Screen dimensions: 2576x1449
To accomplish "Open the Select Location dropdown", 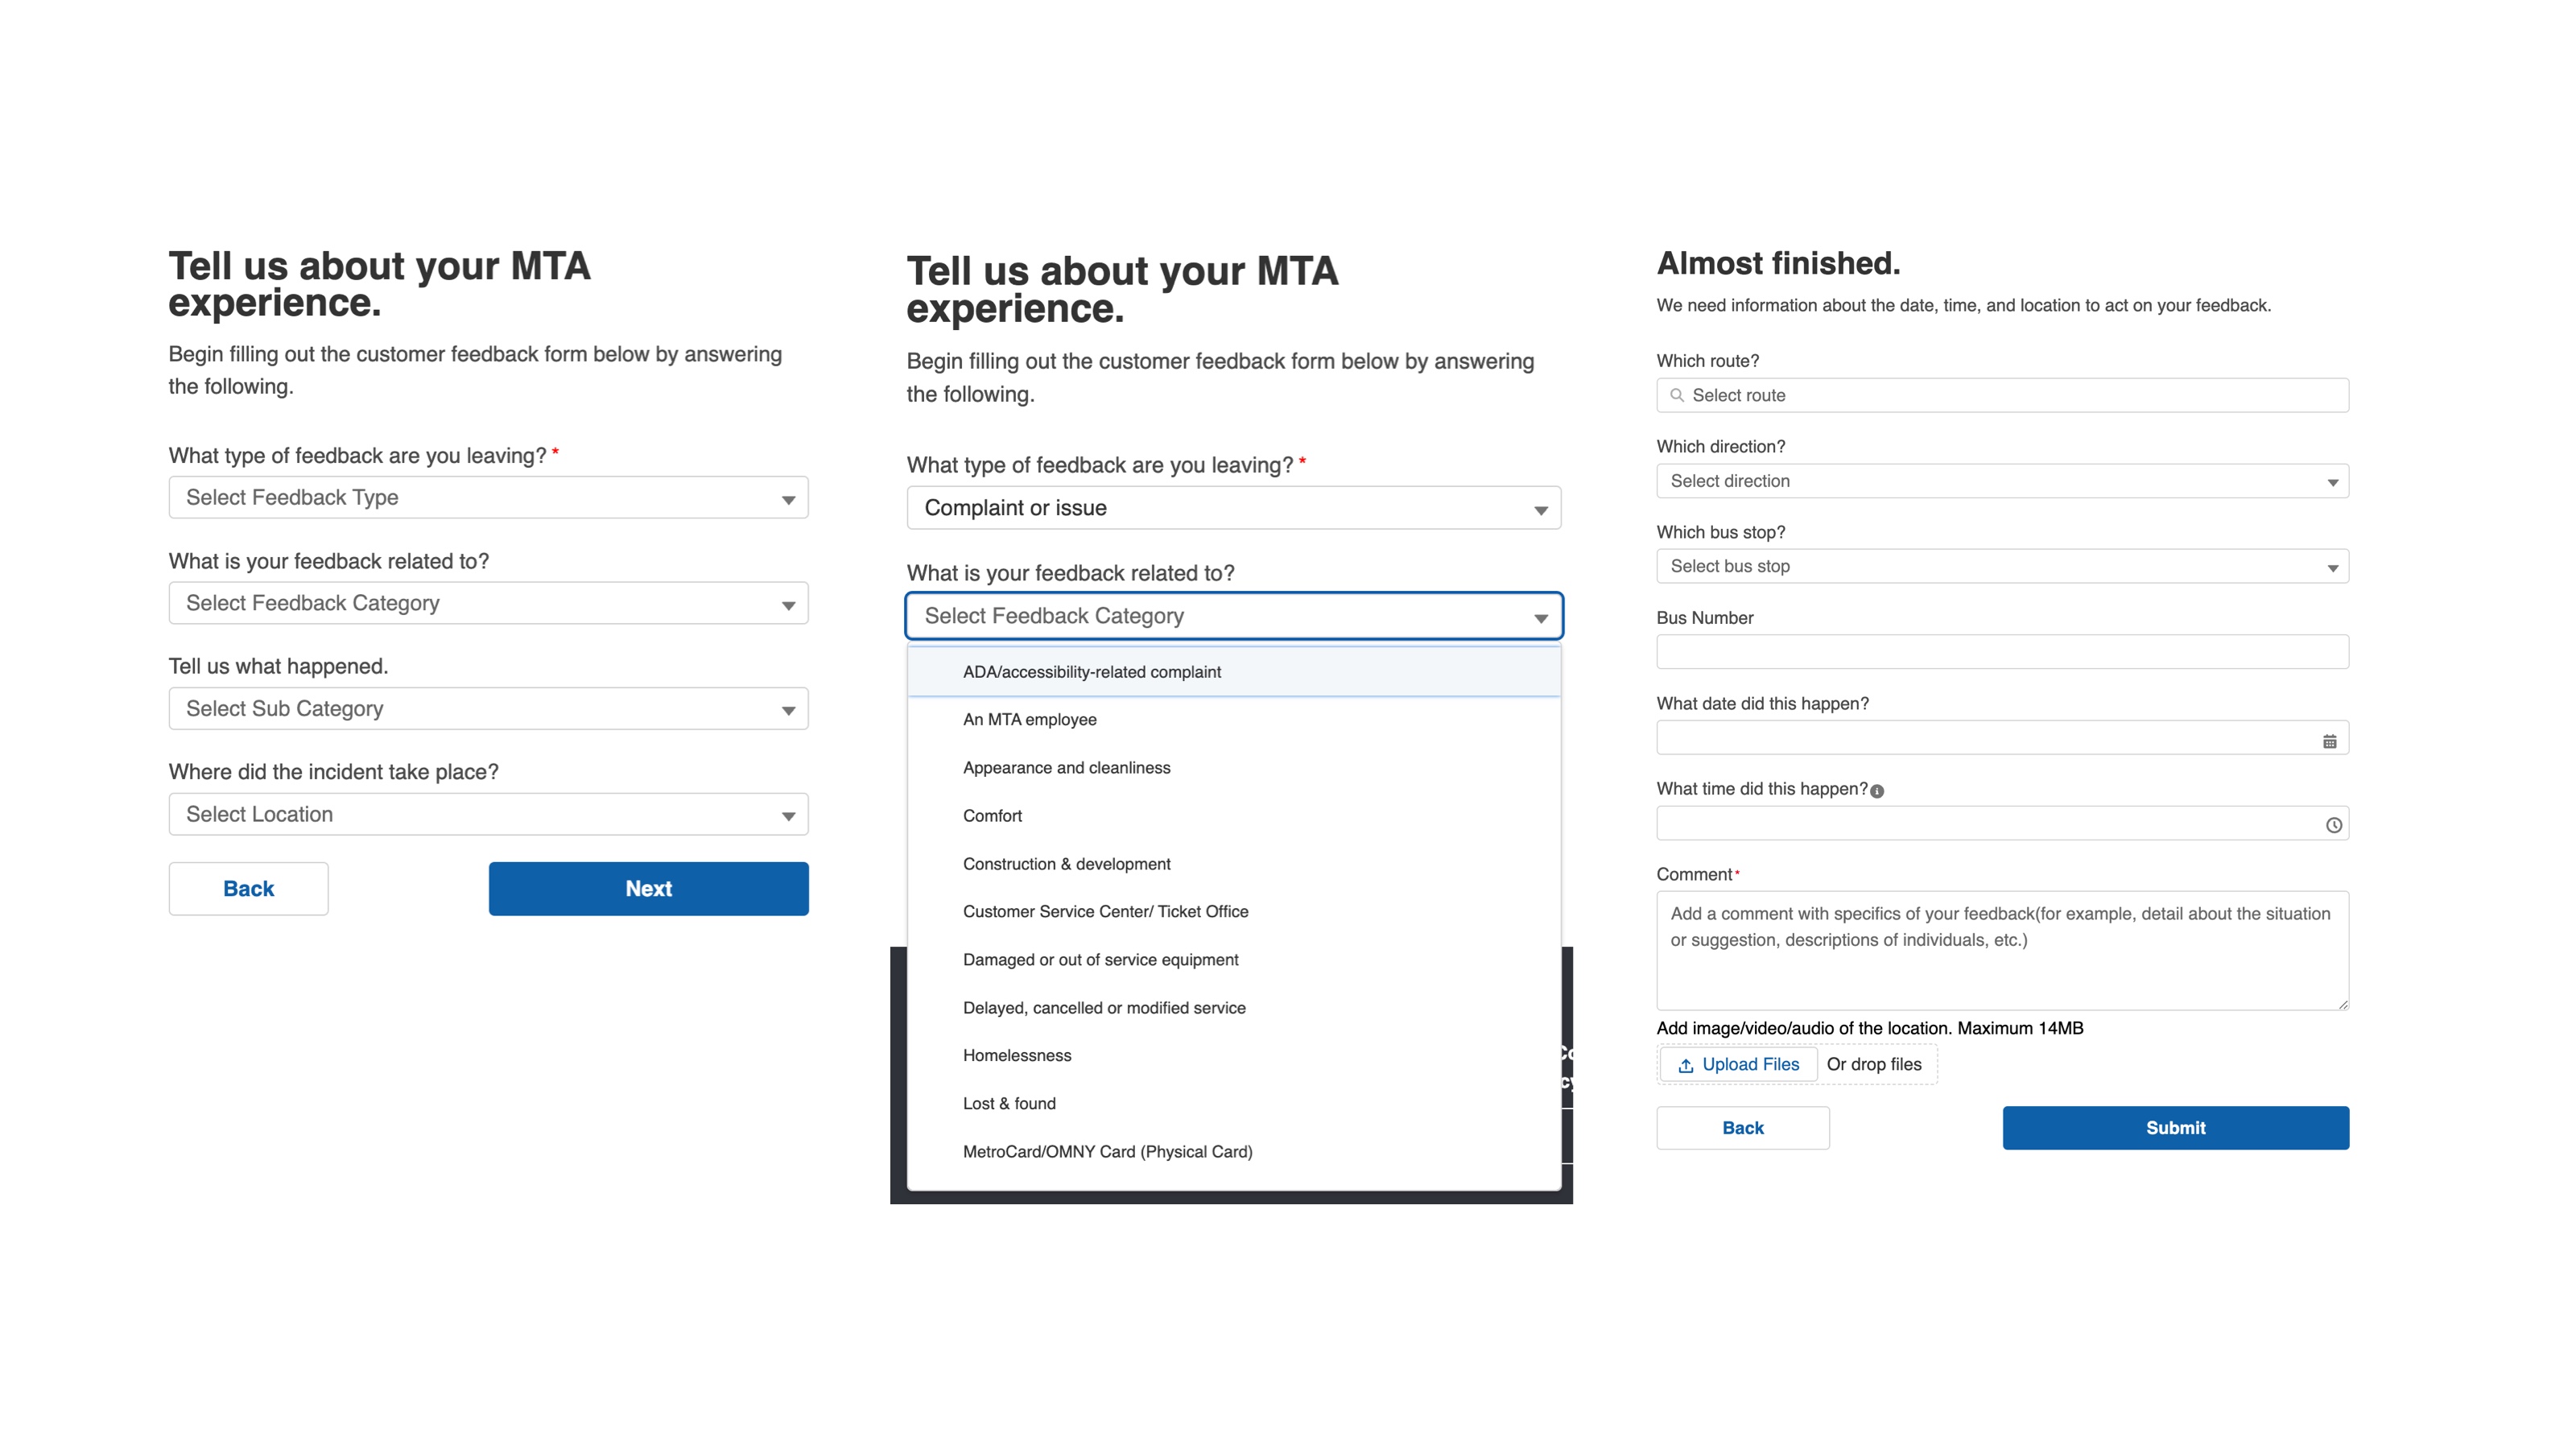I will point(488,814).
